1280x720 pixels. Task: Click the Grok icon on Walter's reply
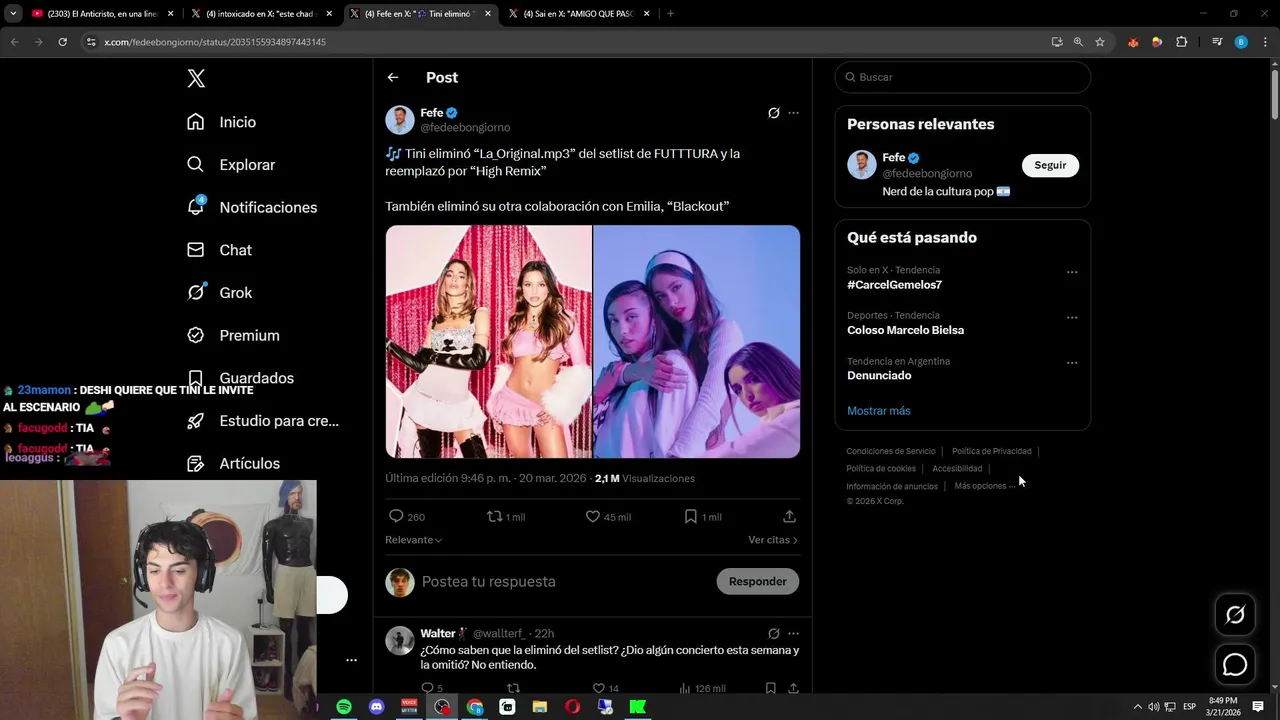click(x=773, y=634)
